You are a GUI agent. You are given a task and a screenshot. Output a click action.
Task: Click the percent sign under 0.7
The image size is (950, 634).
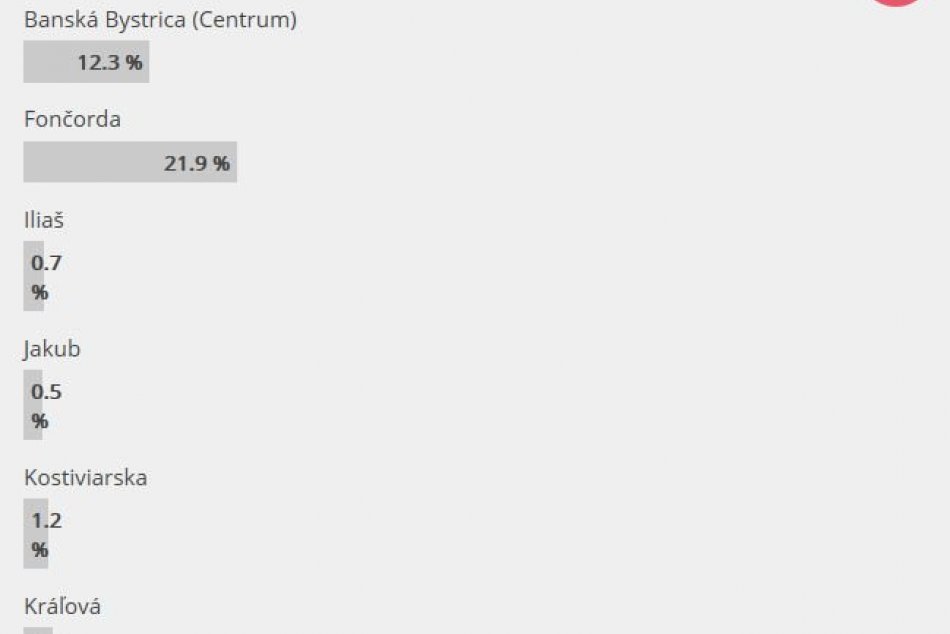pos(40,293)
